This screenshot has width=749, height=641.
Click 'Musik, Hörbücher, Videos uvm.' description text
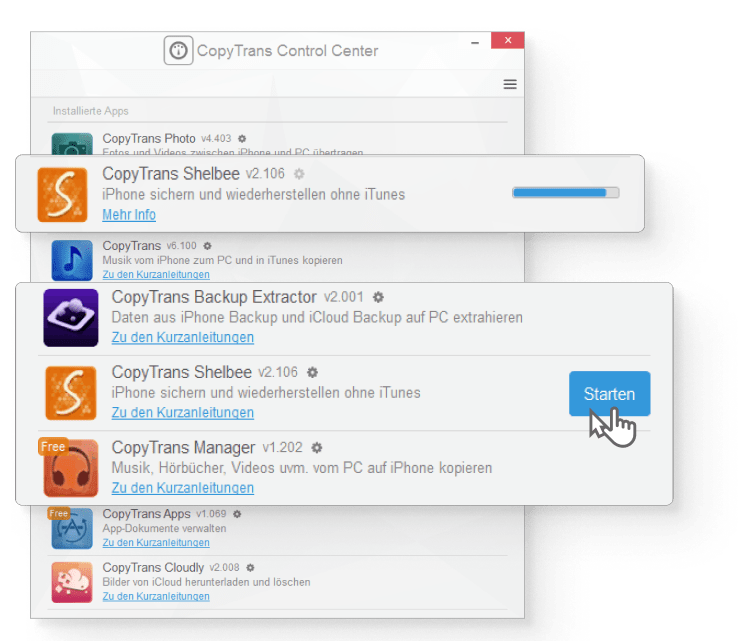[301, 468]
